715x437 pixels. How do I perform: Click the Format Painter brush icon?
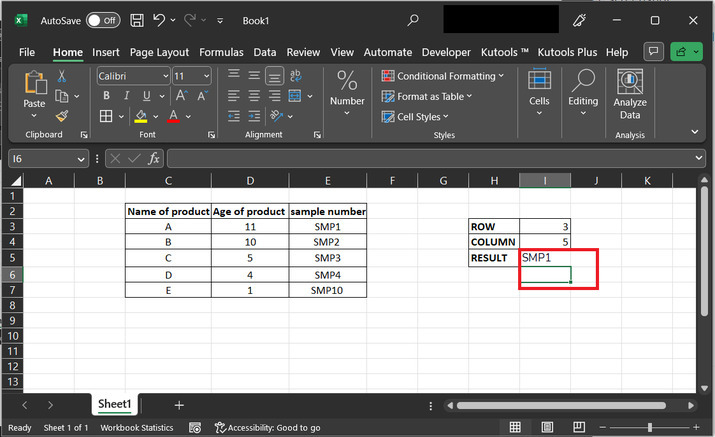pyautogui.click(x=62, y=116)
